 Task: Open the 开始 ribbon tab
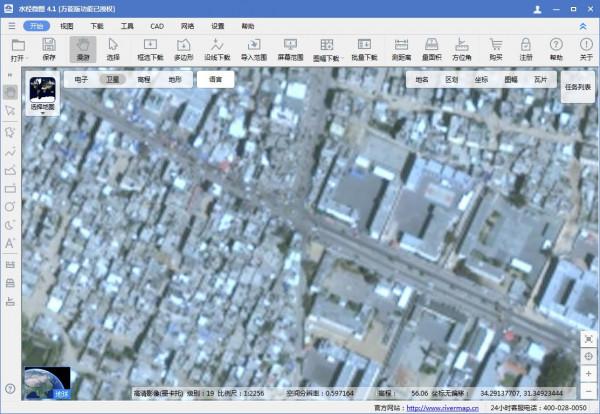[x=36, y=26]
